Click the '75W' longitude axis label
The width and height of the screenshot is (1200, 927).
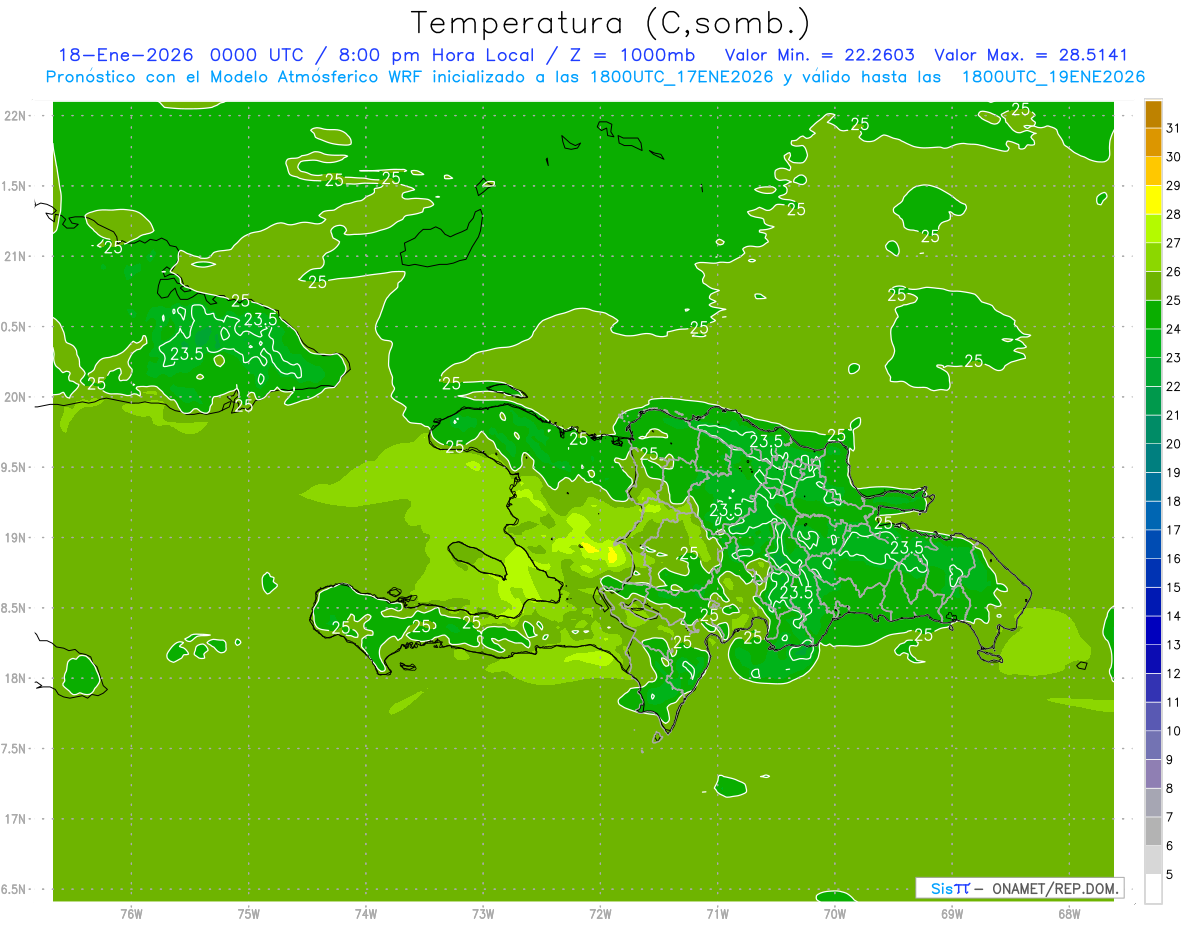(249, 914)
